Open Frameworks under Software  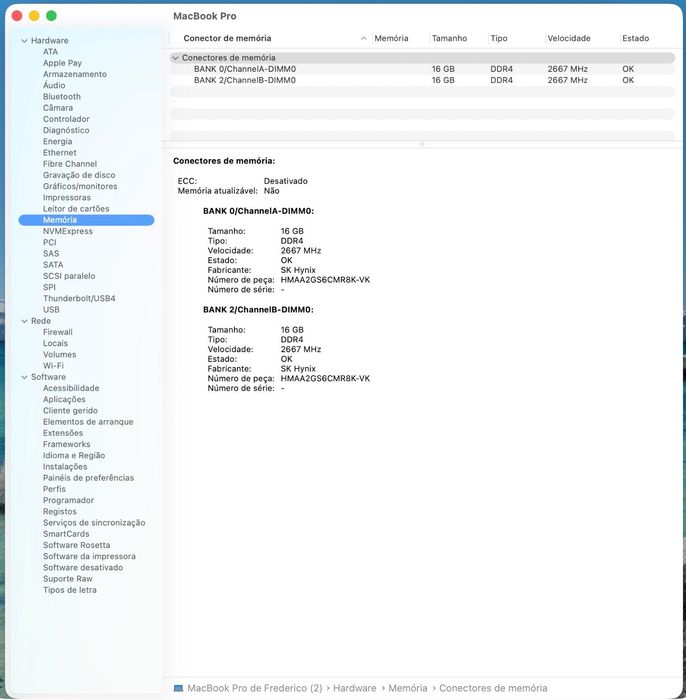(x=67, y=444)
